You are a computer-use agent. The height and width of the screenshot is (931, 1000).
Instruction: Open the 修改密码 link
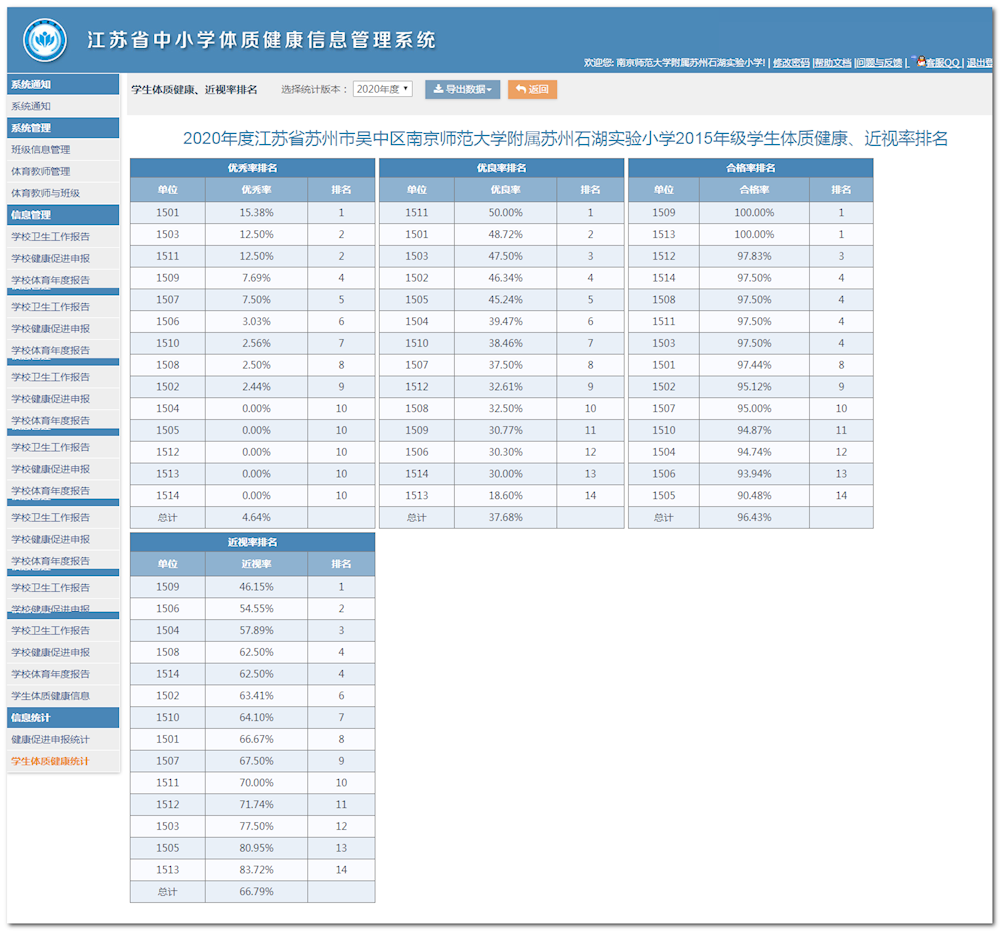791,62
